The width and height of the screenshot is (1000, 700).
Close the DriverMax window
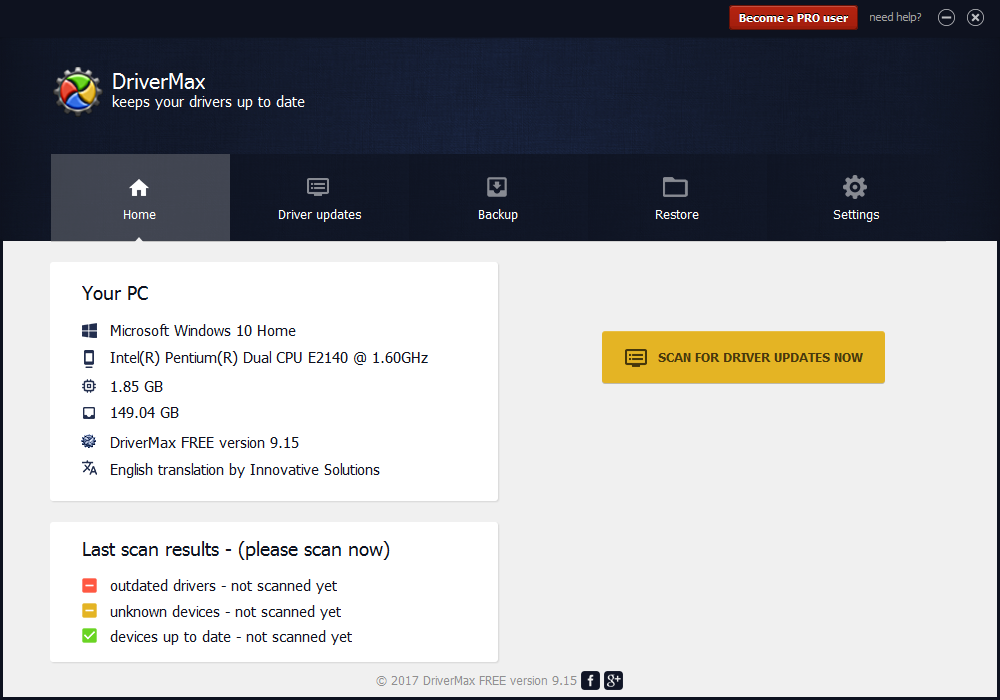click(x=975, y=18)
